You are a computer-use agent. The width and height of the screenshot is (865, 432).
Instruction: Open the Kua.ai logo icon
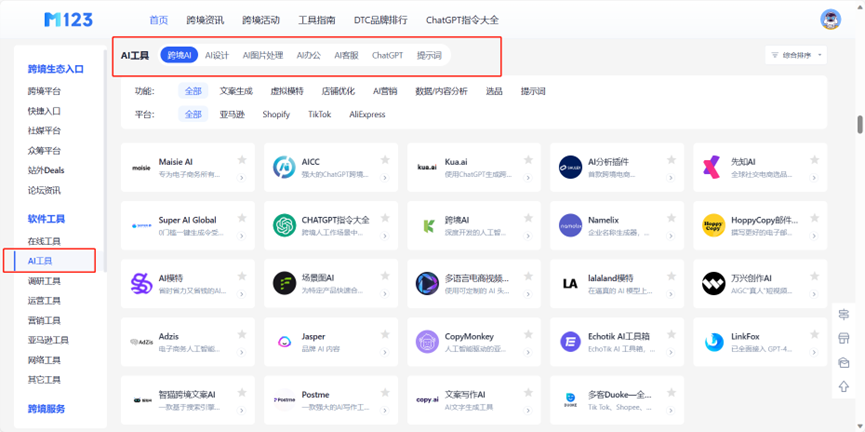427,167
